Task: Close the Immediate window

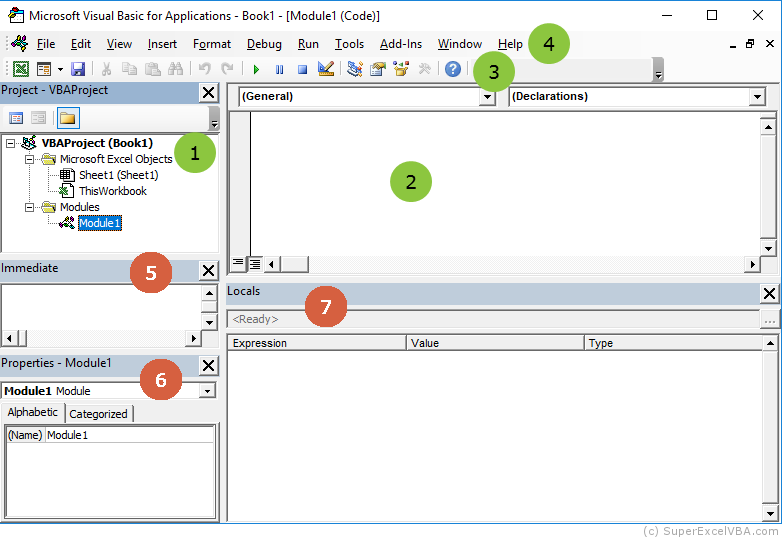Action: 208,271
